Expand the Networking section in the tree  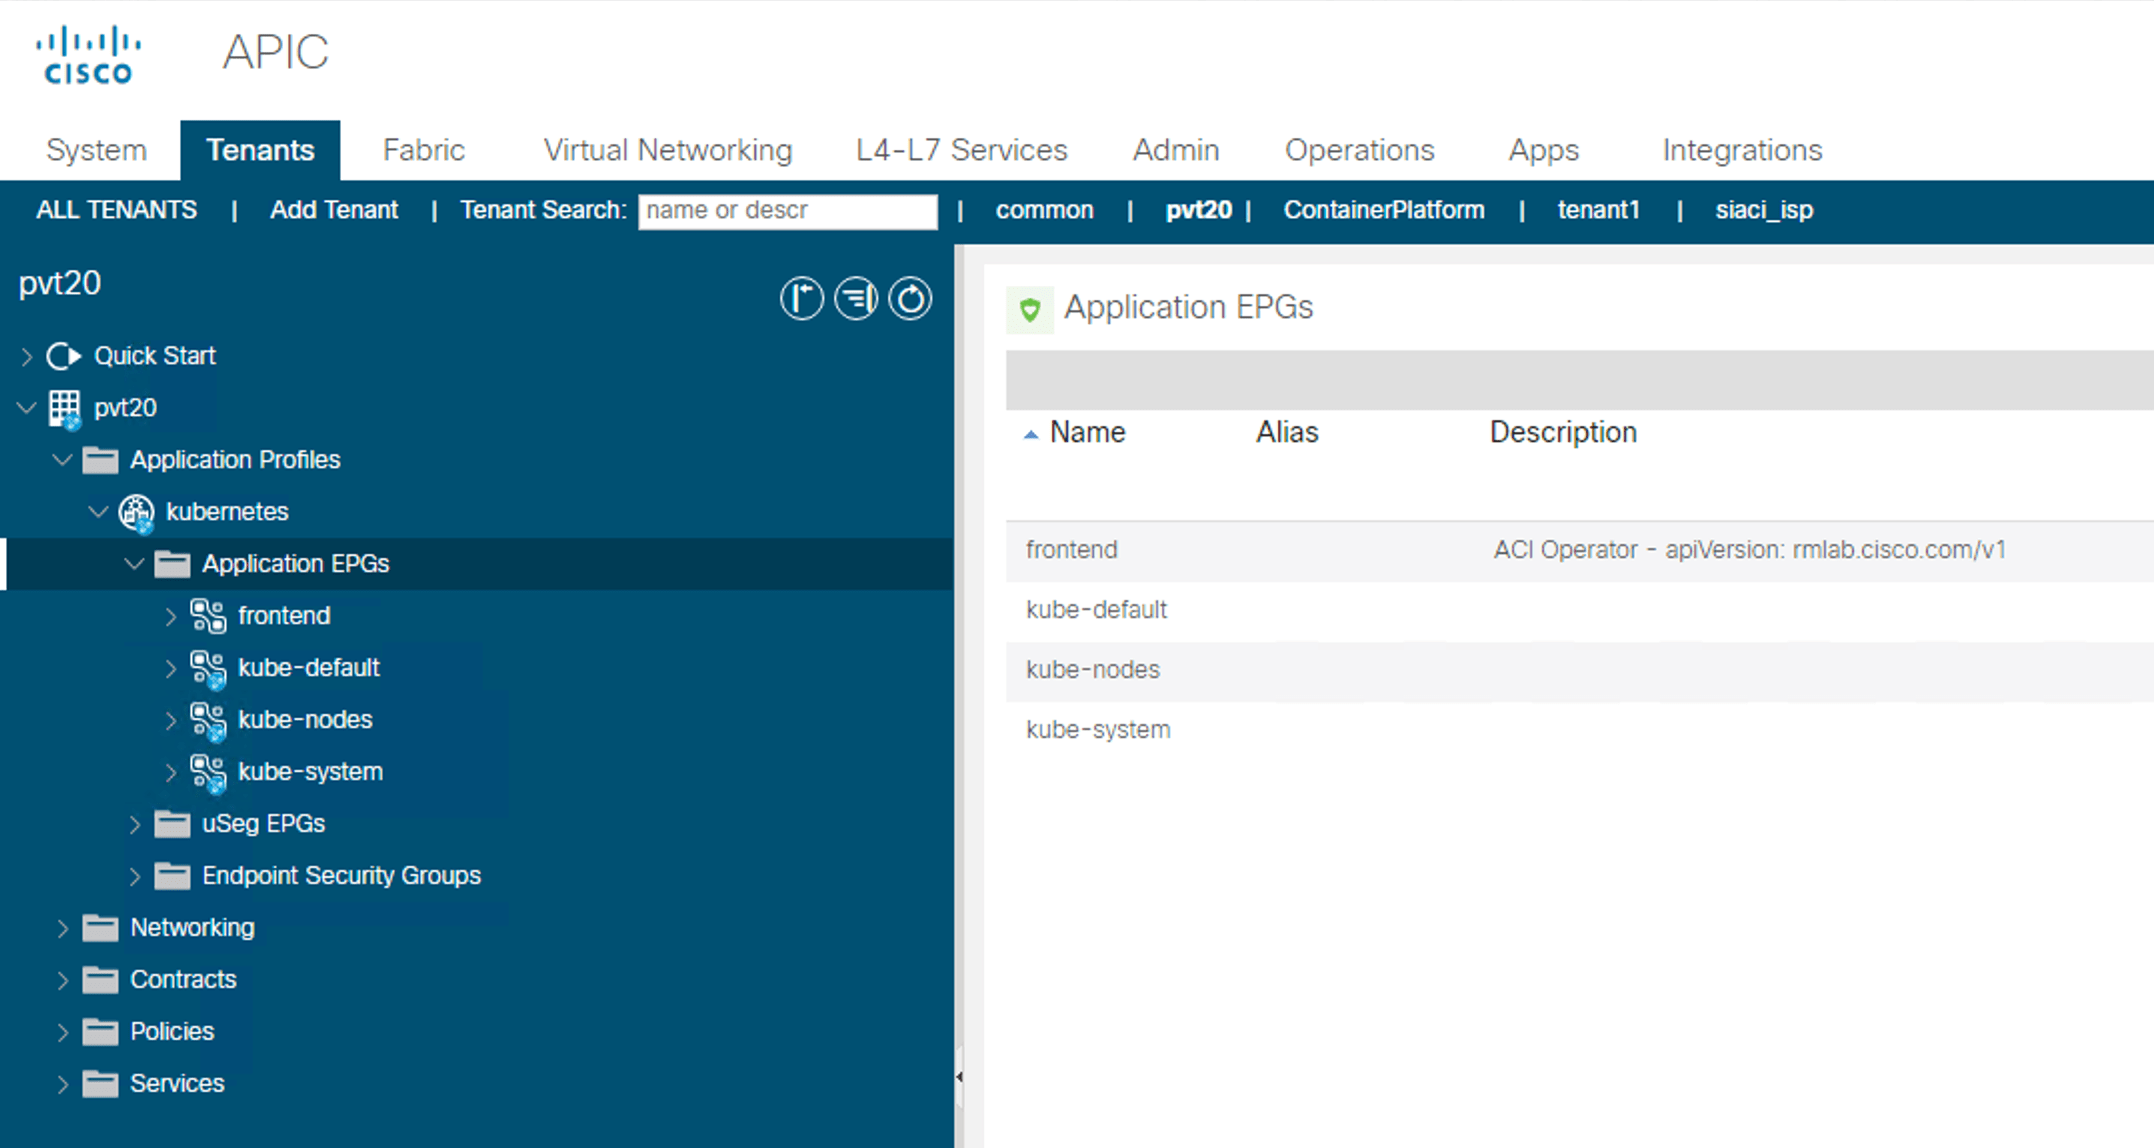[62, 927]
